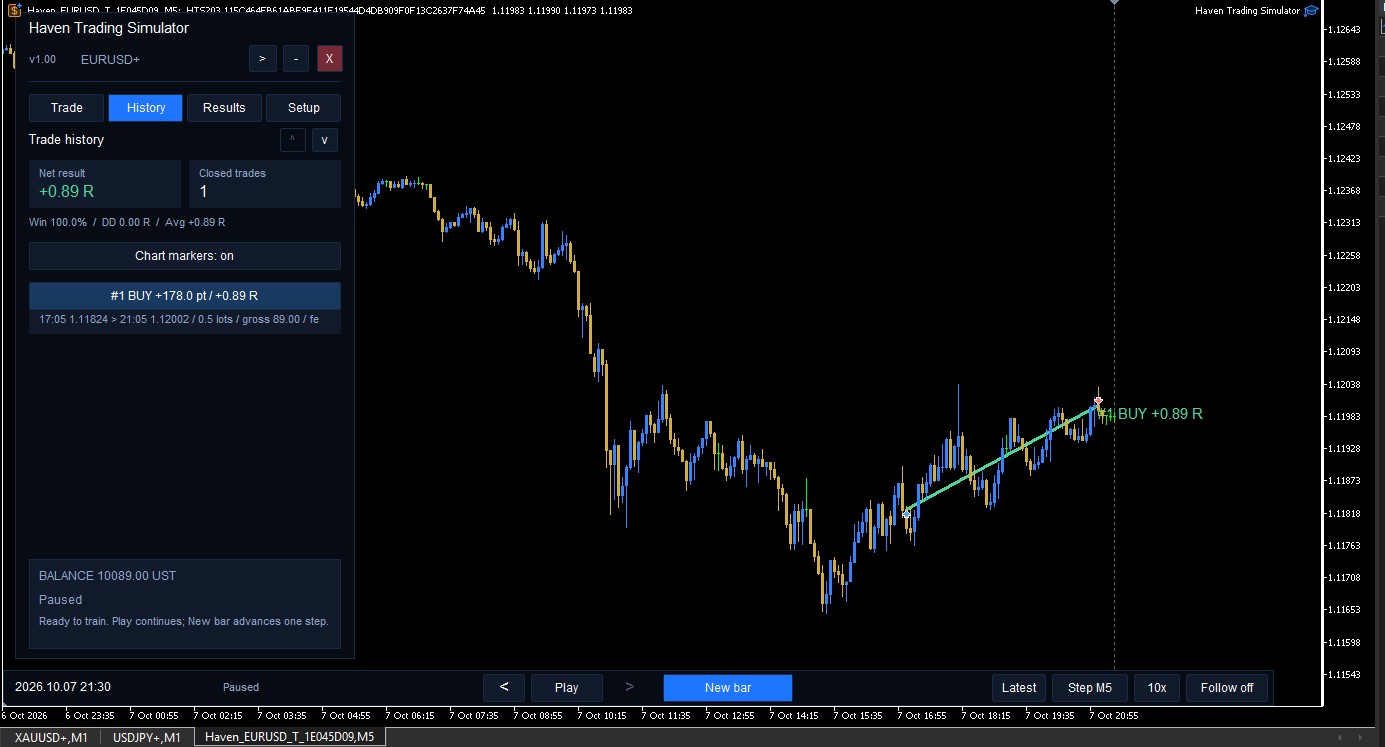Open the Setup tab
The width and height of the screenshot is (1385, 747).
[x=304, y=108]
